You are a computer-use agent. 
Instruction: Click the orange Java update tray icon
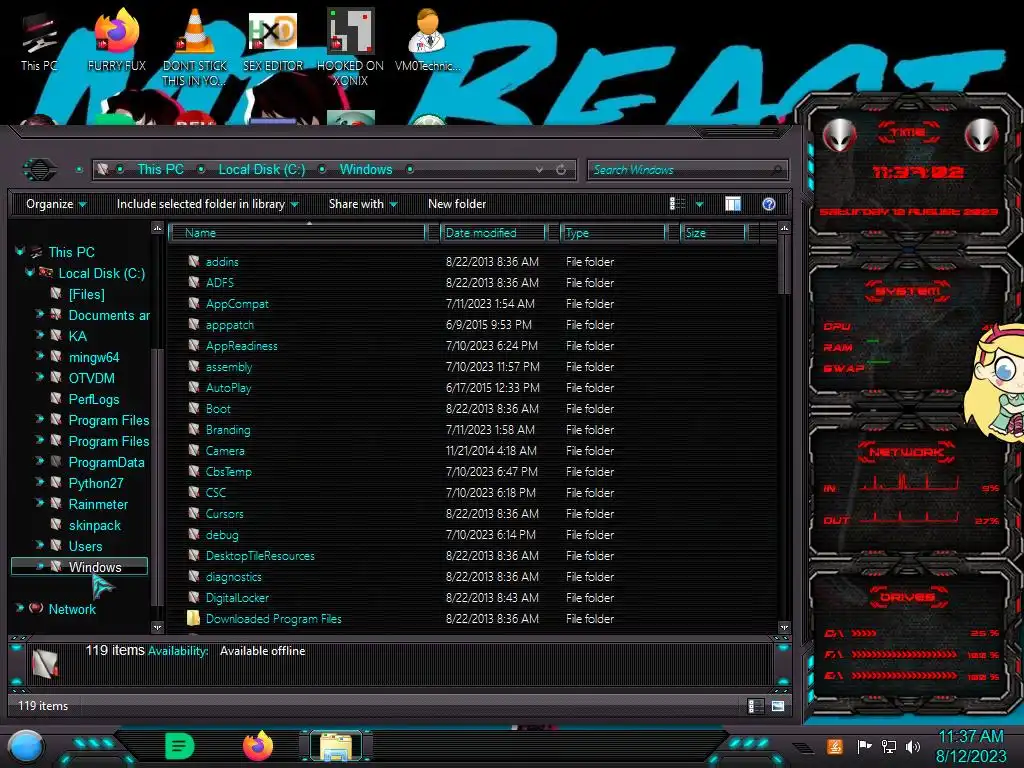pyautogui.click(x=835, y=746)
